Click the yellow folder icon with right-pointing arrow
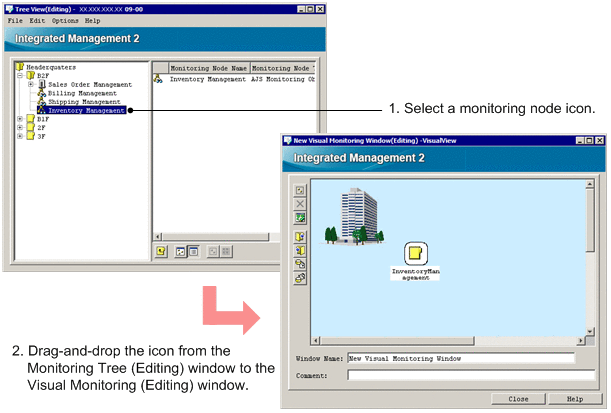The height and width of the screenshot is (413, 611). coord(300,237)
